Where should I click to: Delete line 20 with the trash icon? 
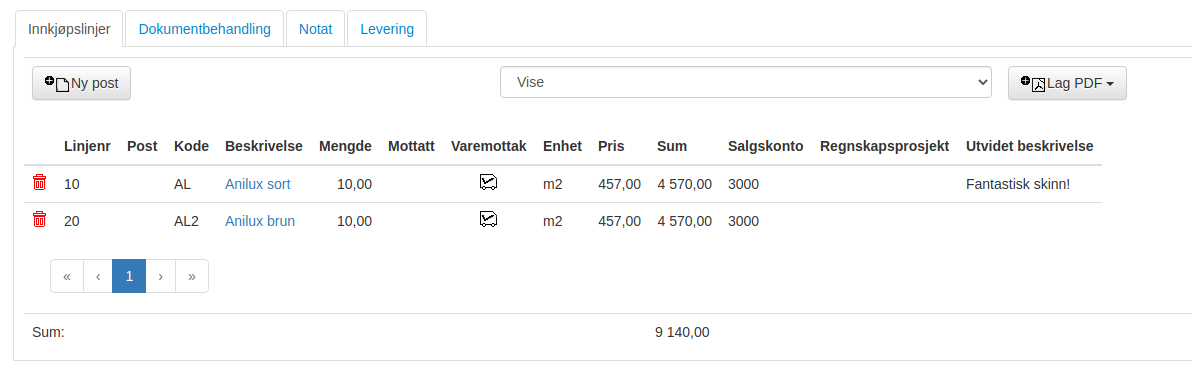point(40,220)
